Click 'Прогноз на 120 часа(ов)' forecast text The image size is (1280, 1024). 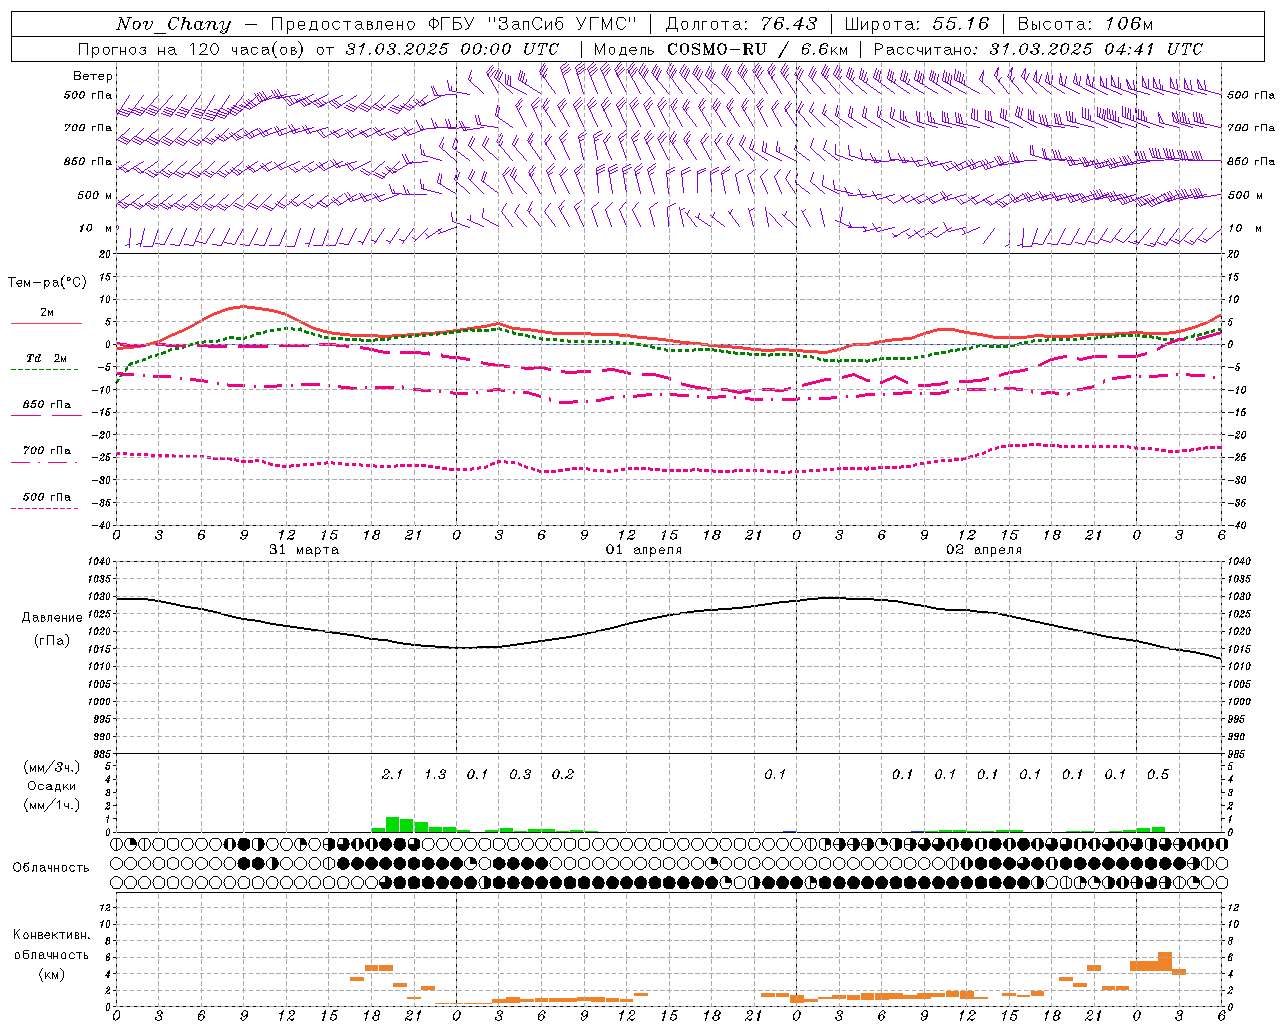pyautogui.click(x=191, y=49)
